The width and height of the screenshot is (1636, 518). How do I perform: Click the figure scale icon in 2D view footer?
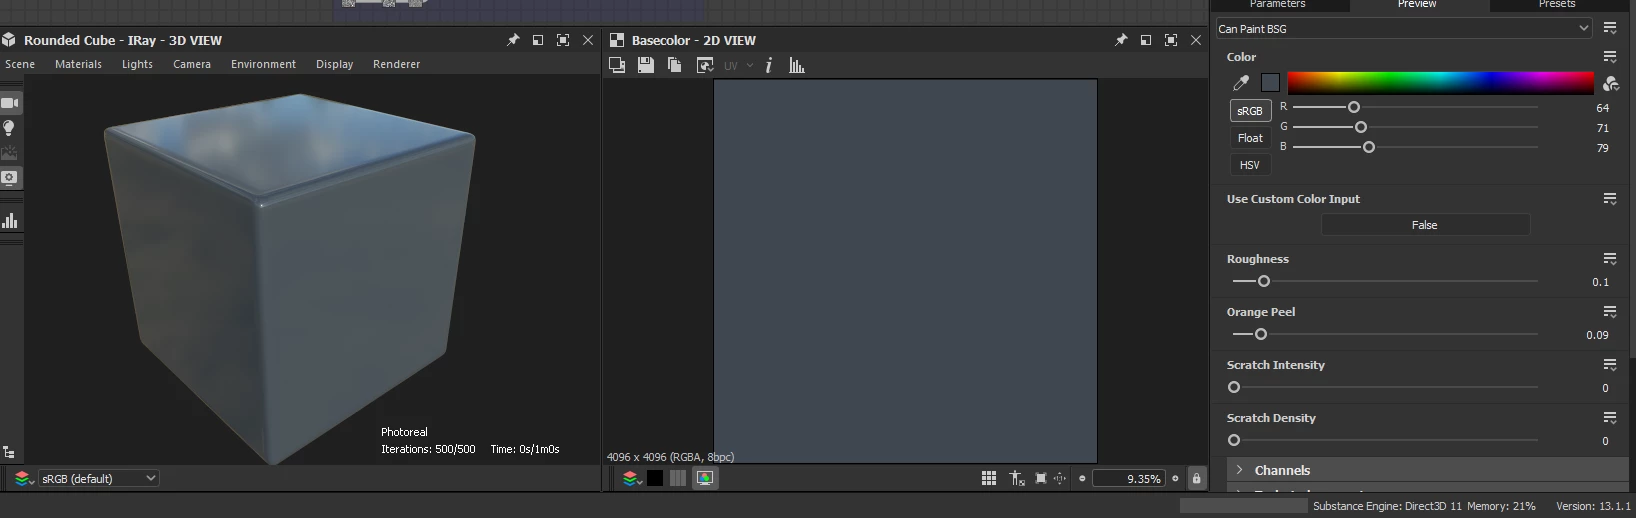tap(1017, 478)
